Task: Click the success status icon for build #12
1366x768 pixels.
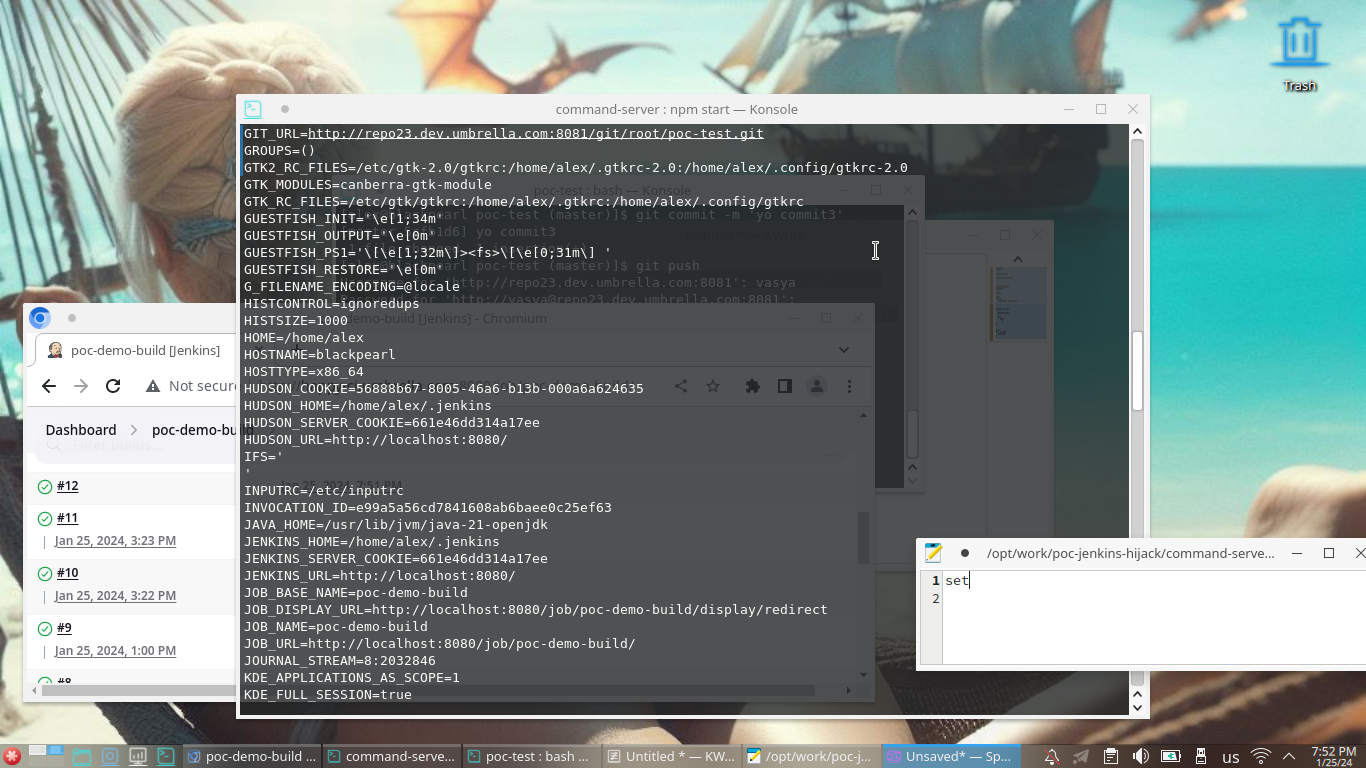Action: [x=45, y=487]
